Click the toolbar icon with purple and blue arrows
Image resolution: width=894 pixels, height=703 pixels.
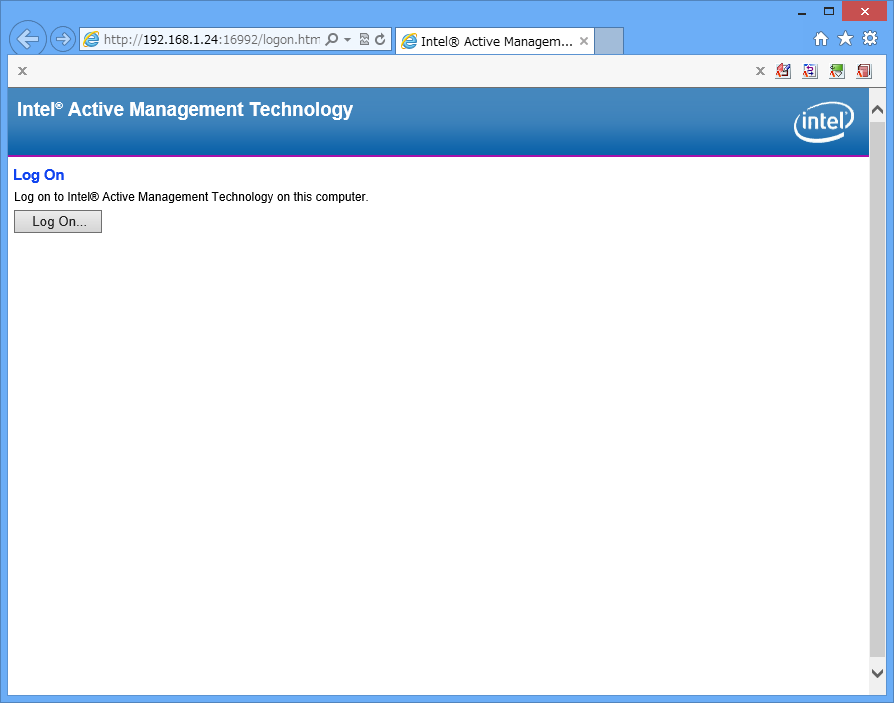(810, 71)
